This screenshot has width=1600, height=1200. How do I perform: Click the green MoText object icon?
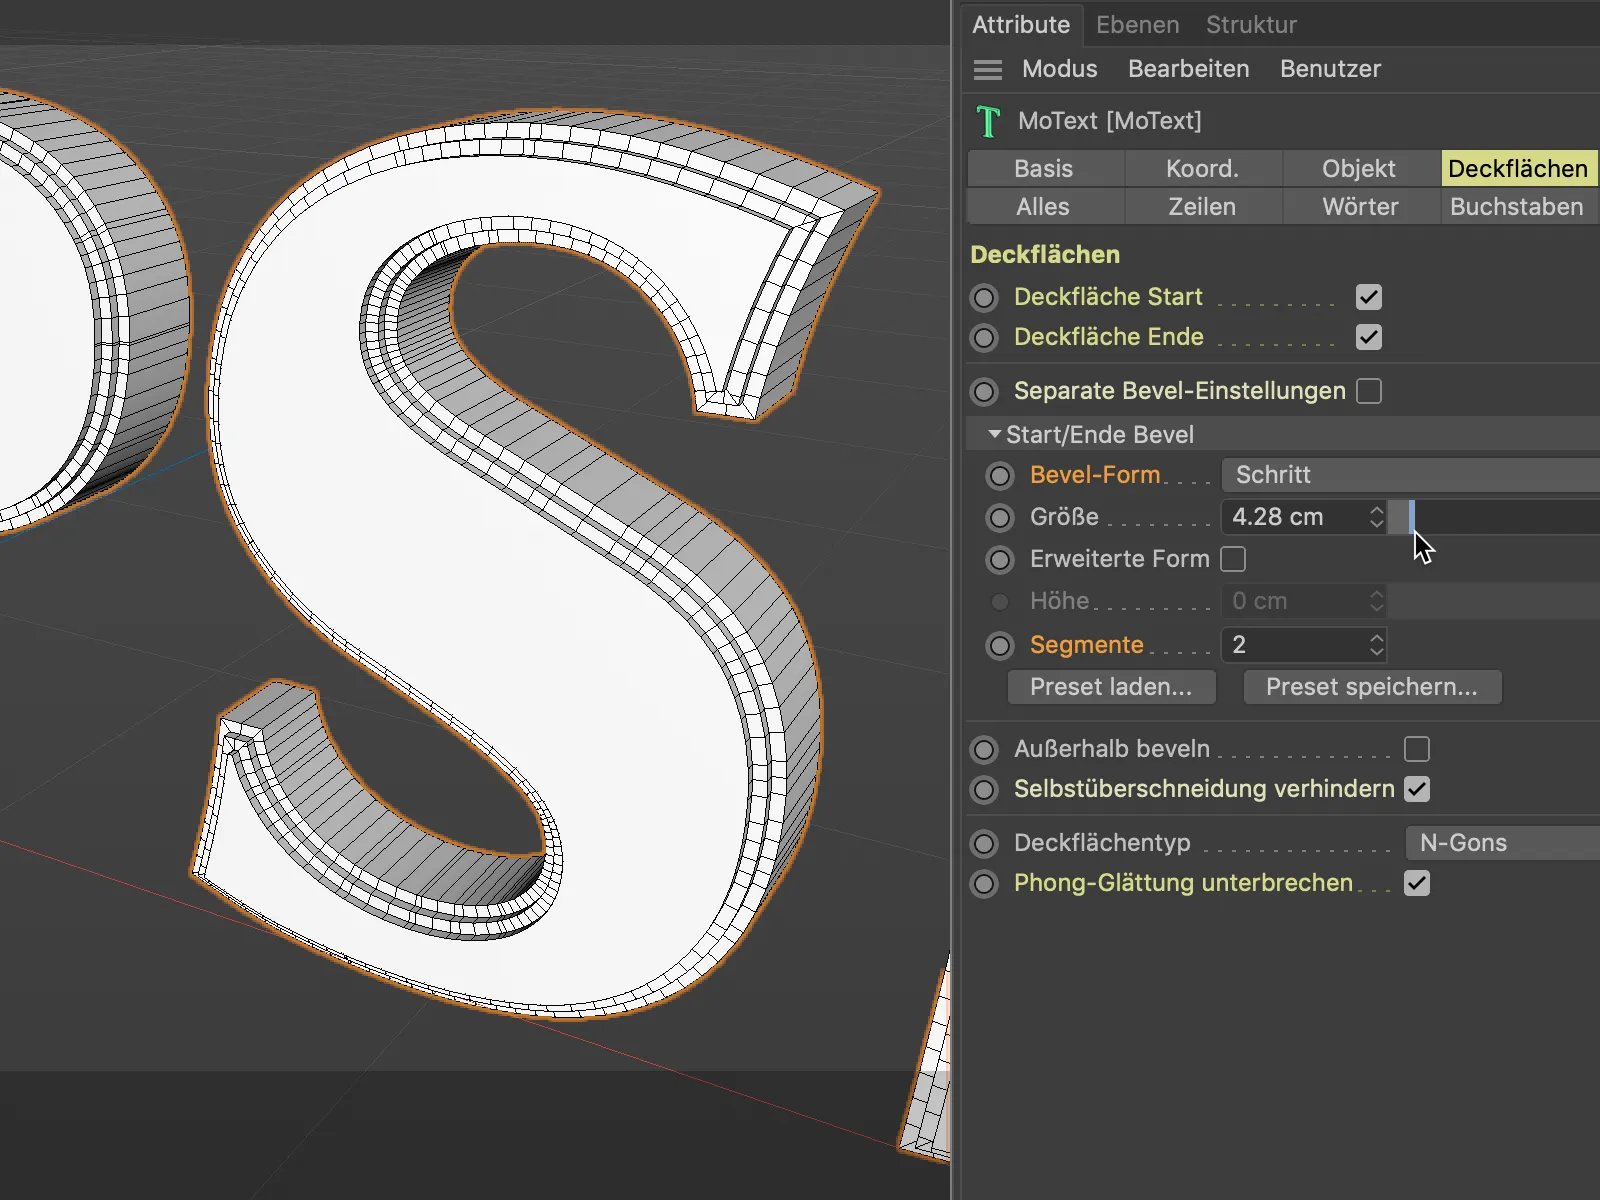click(x=988, y=121)
